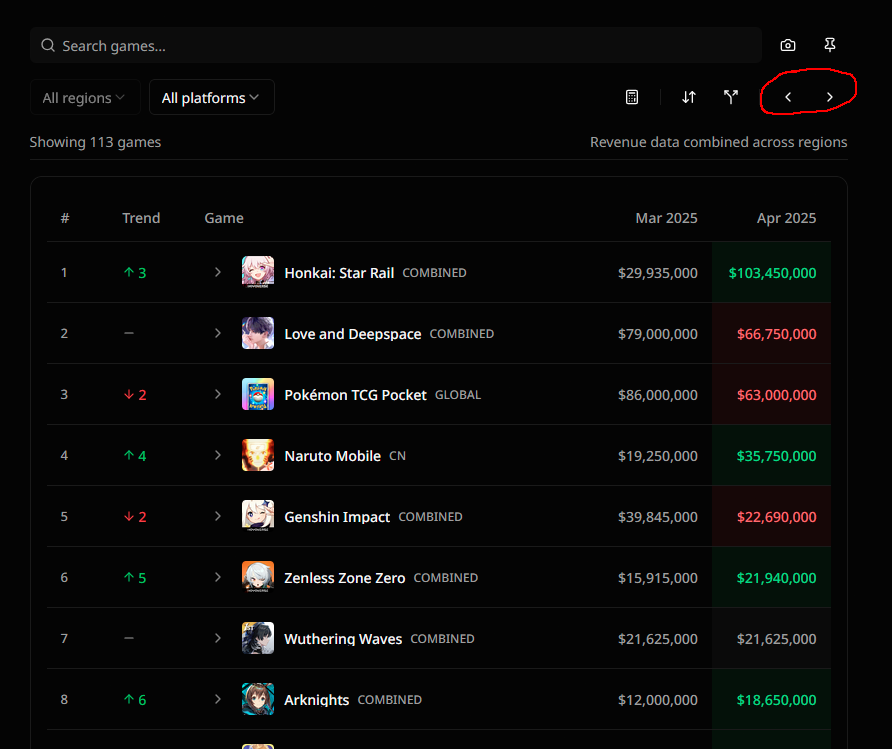Click the search magnifier icon
892x749 pixels.
point(48,45)
